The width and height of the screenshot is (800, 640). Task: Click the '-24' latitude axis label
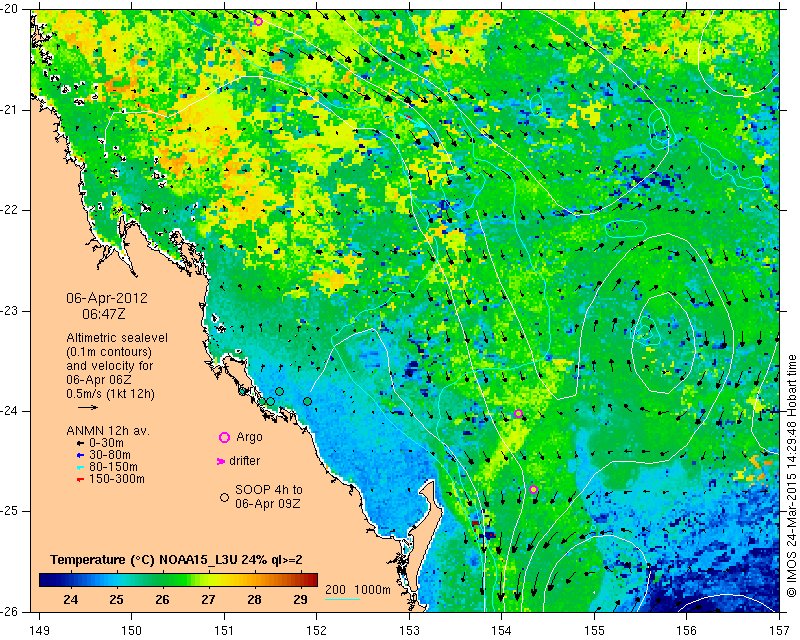pos(9,411)
